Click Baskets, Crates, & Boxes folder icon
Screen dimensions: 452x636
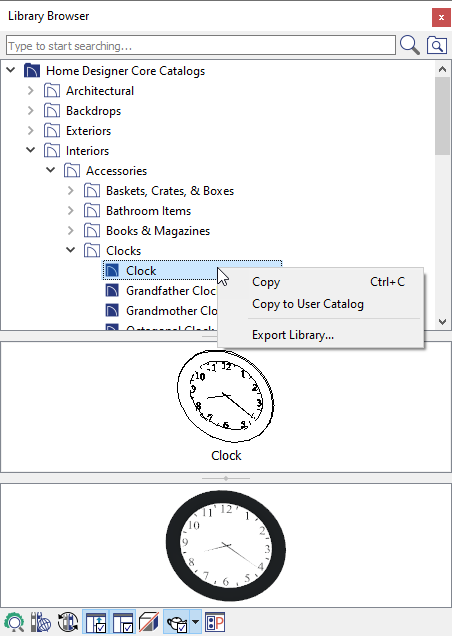click(92, 190)
